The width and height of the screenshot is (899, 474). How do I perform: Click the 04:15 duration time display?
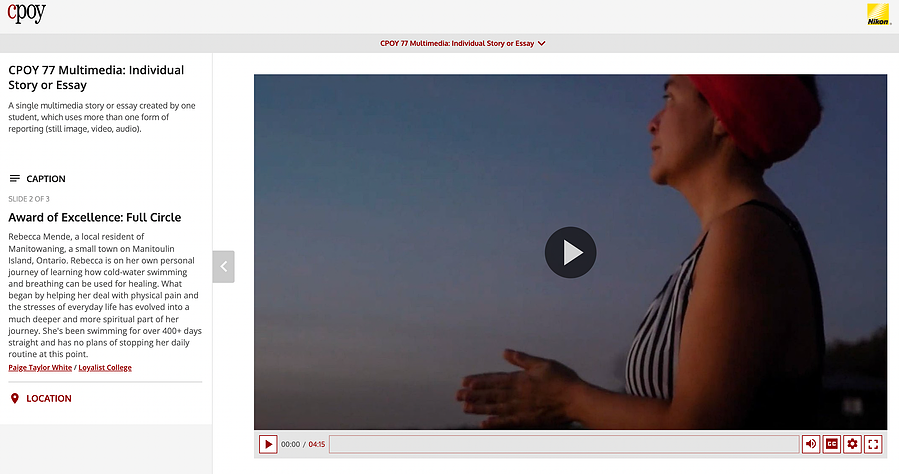point(316,444)
